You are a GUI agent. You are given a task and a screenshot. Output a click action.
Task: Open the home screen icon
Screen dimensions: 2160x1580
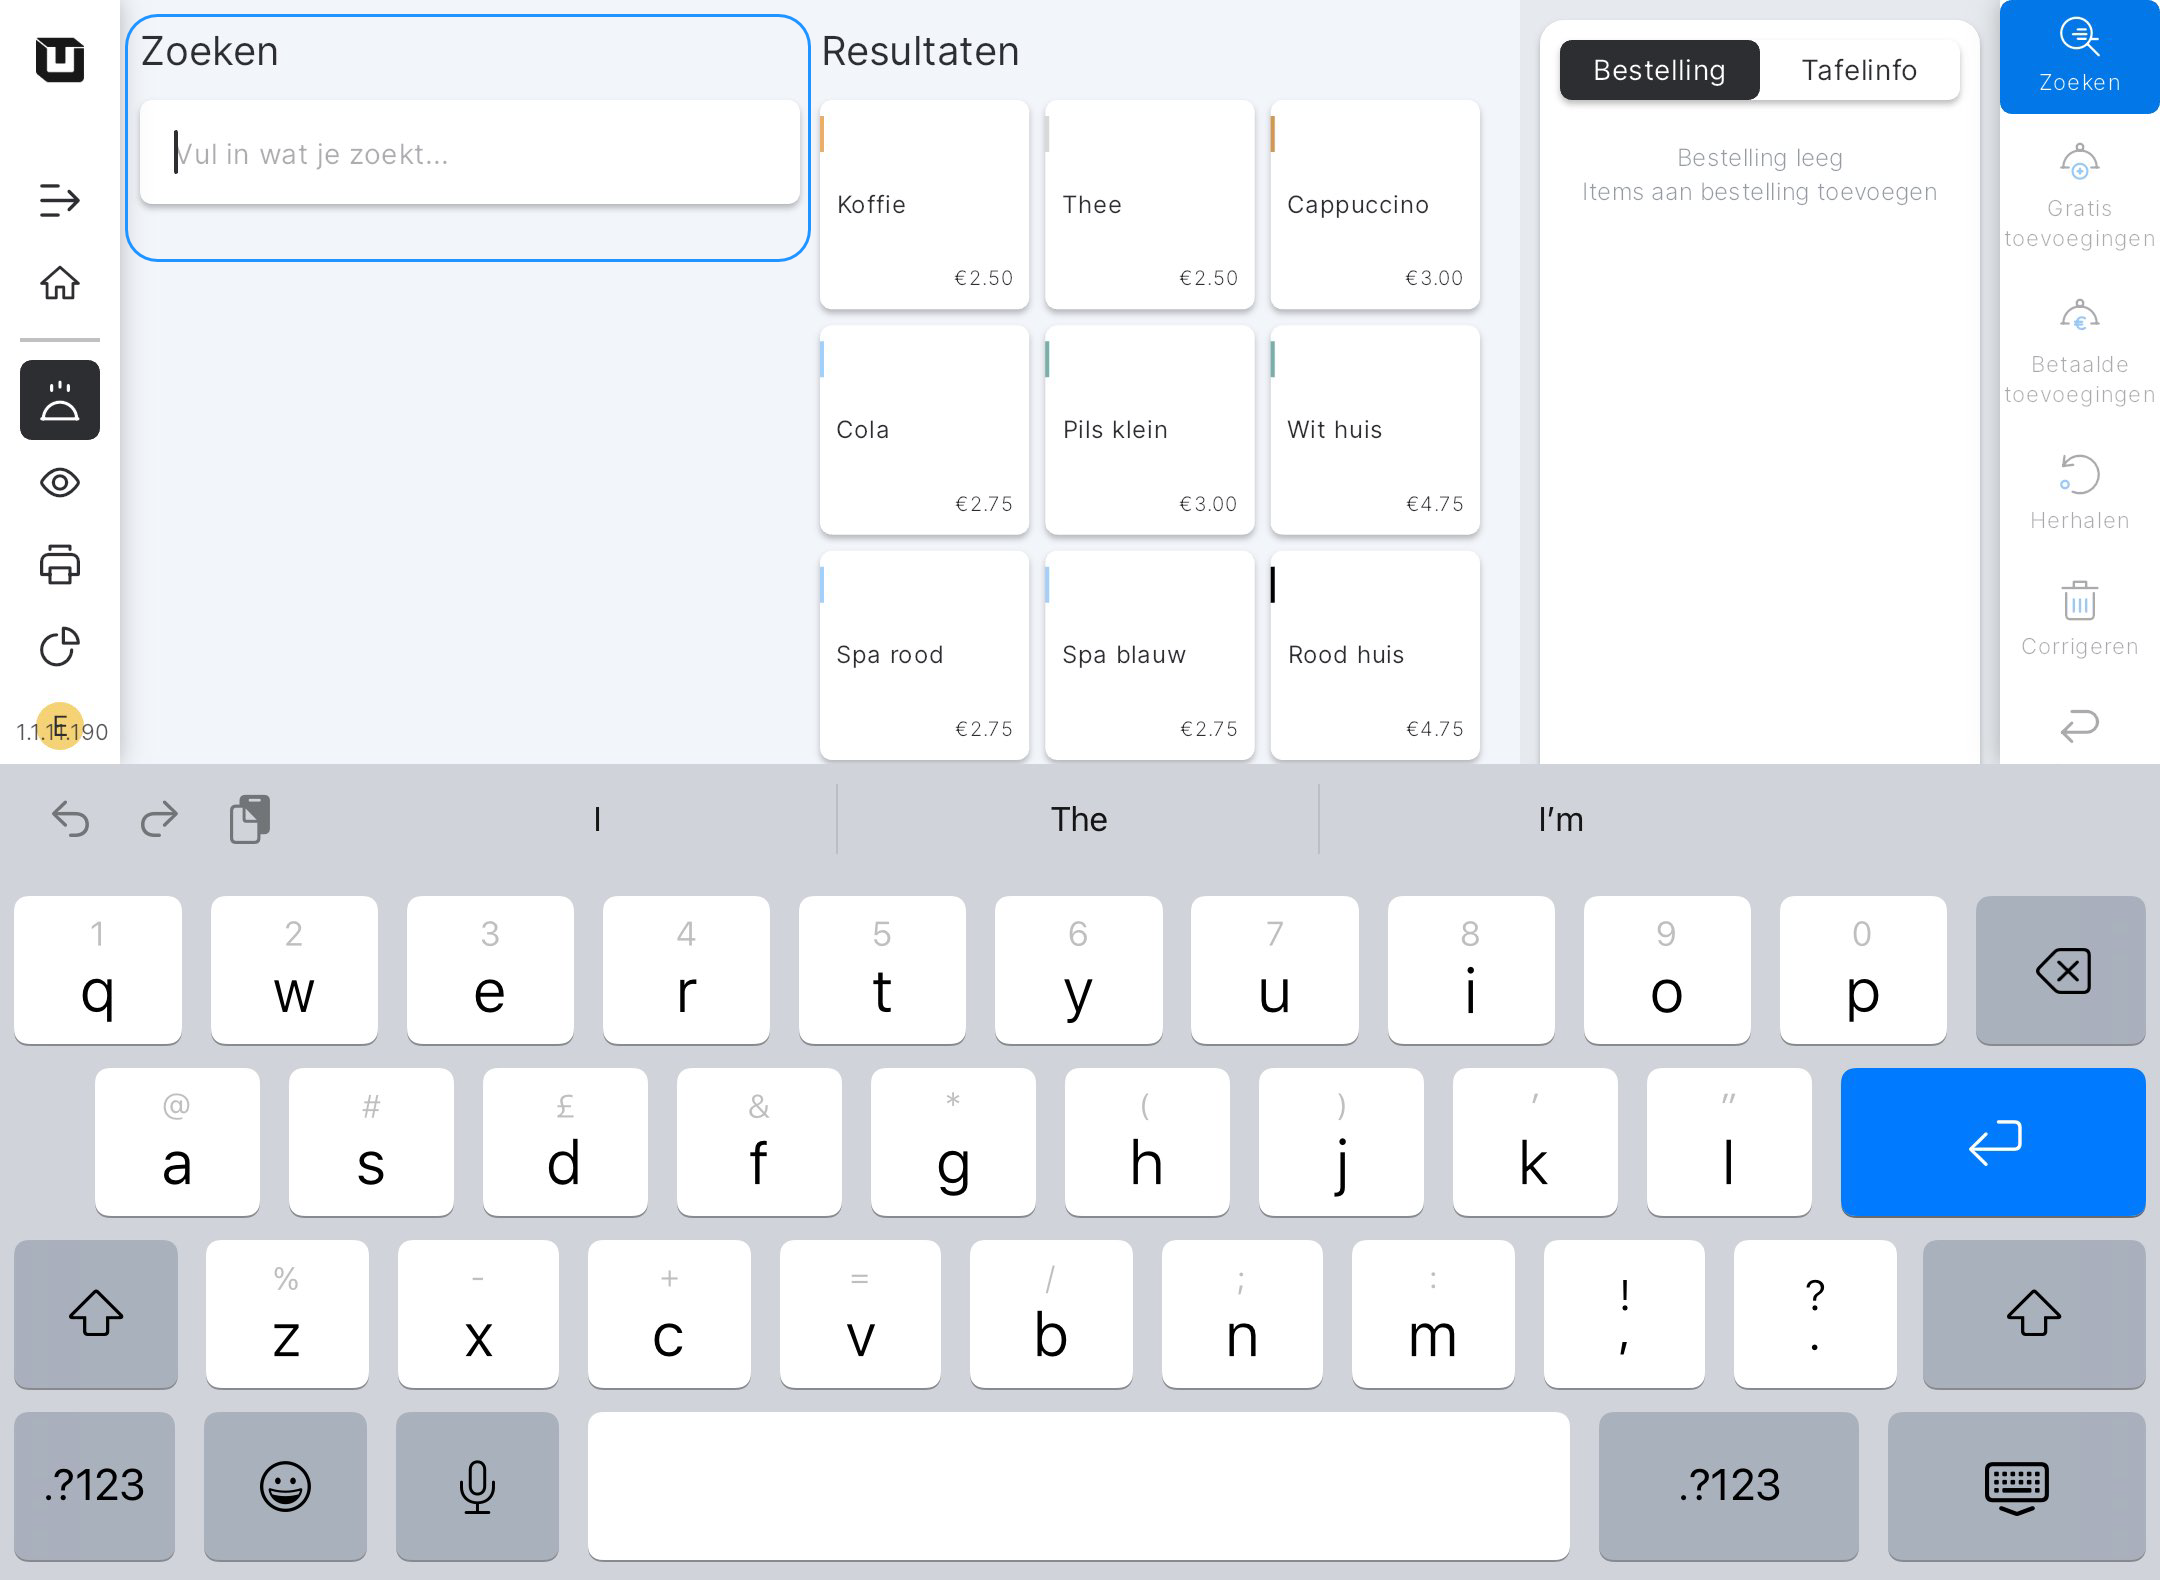pos(59,283)
